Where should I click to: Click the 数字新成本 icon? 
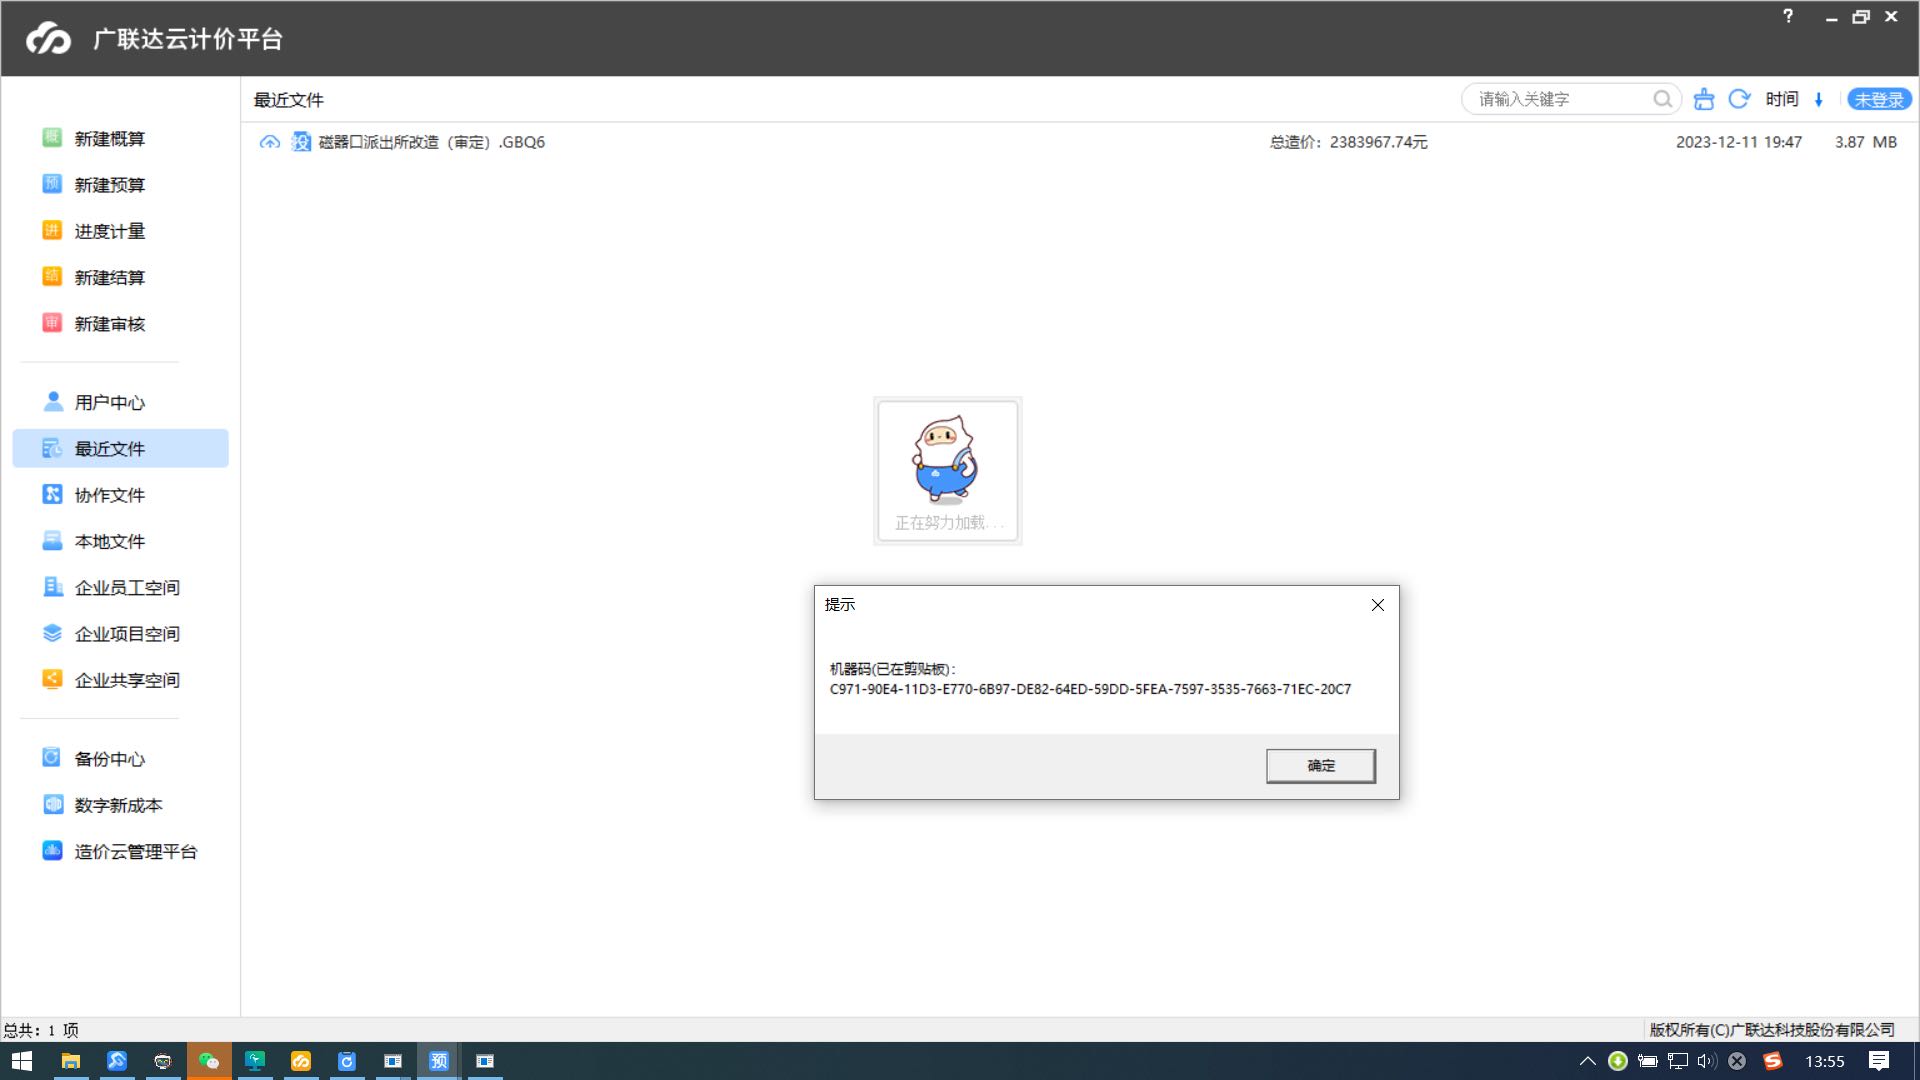[x=52, y=804]
